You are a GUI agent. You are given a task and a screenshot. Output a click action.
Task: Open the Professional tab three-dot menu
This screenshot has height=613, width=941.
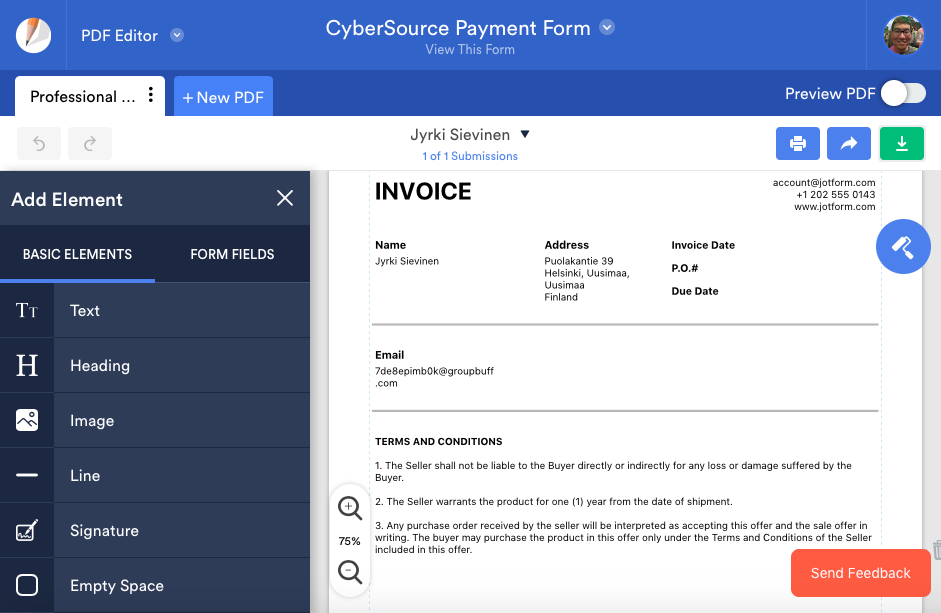(151, 96)
